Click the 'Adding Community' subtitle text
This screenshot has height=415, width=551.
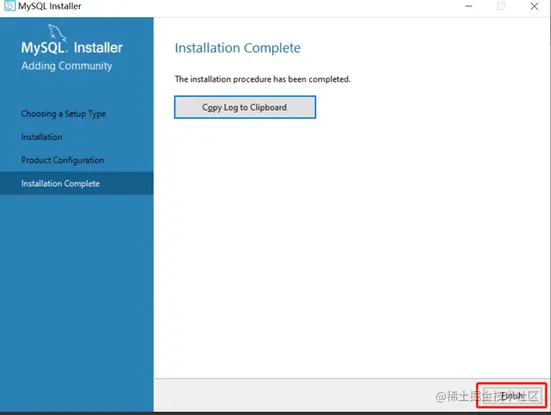66,66
